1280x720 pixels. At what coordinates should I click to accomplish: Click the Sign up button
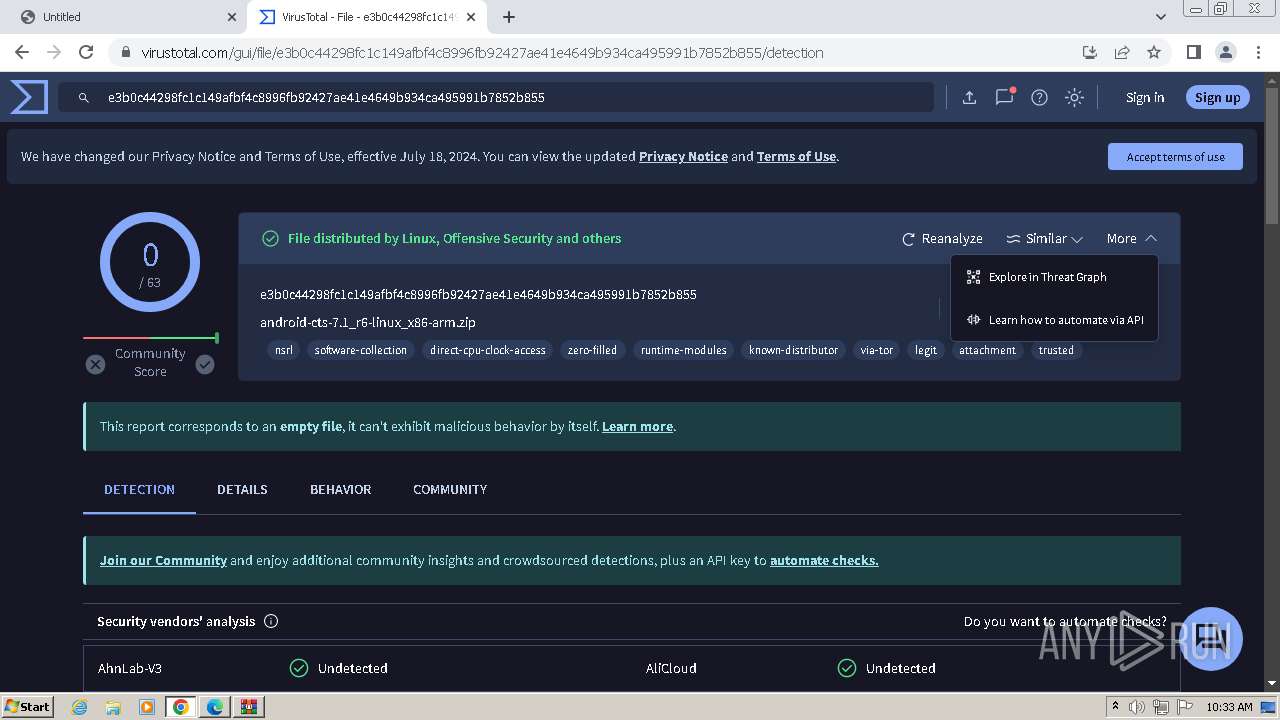tap(1217, 97)
